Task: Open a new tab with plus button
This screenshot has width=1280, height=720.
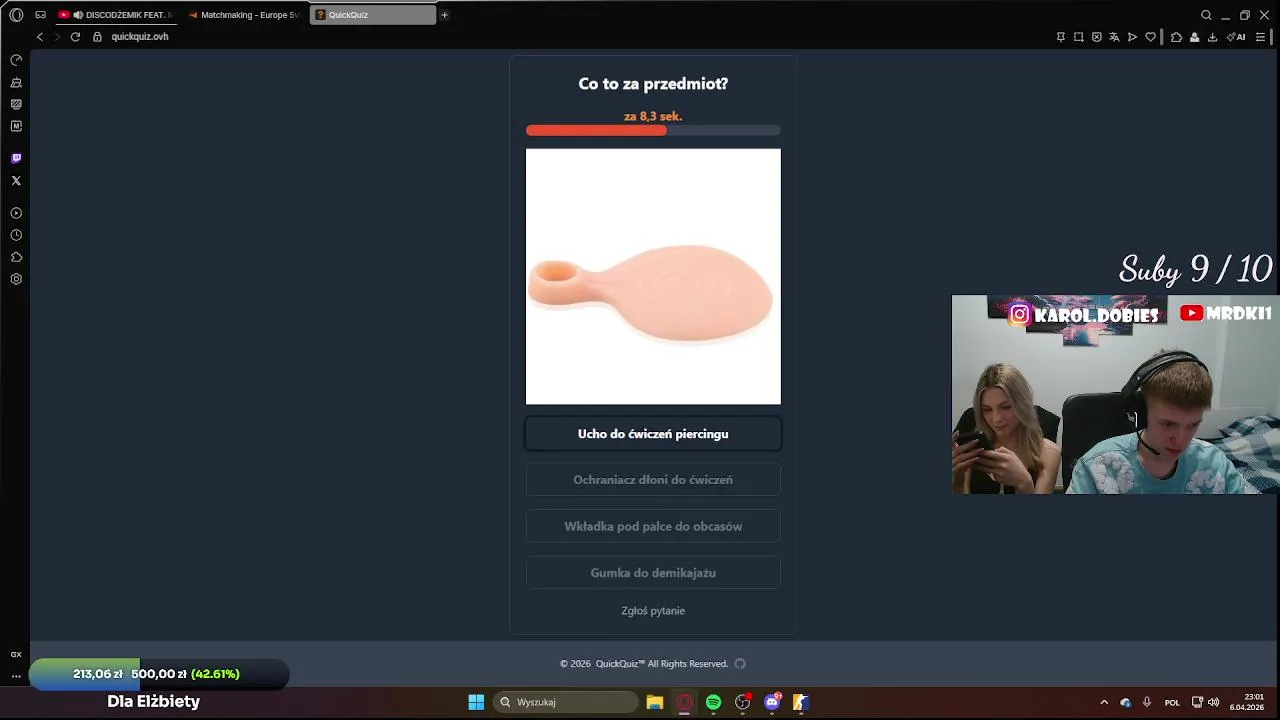Action: (x=445, y=15)
